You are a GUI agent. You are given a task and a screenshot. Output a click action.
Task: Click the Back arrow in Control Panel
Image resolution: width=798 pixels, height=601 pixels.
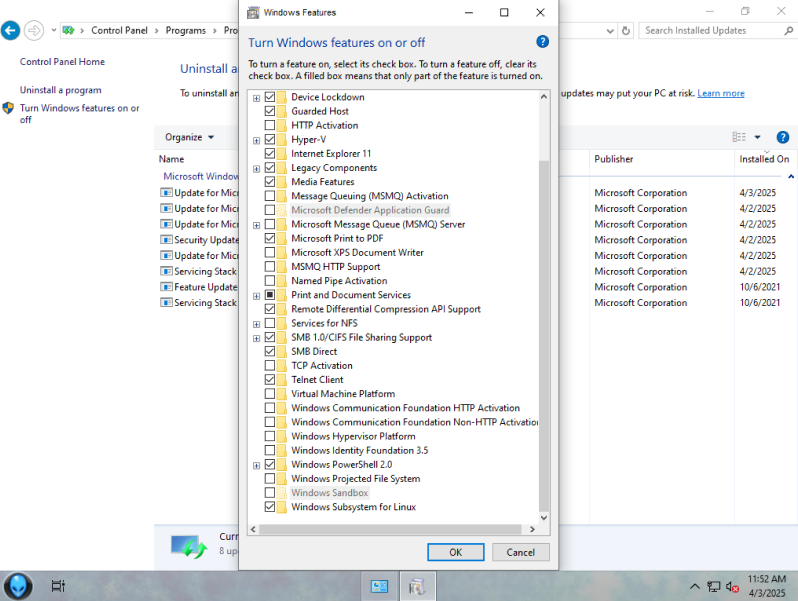10,31
